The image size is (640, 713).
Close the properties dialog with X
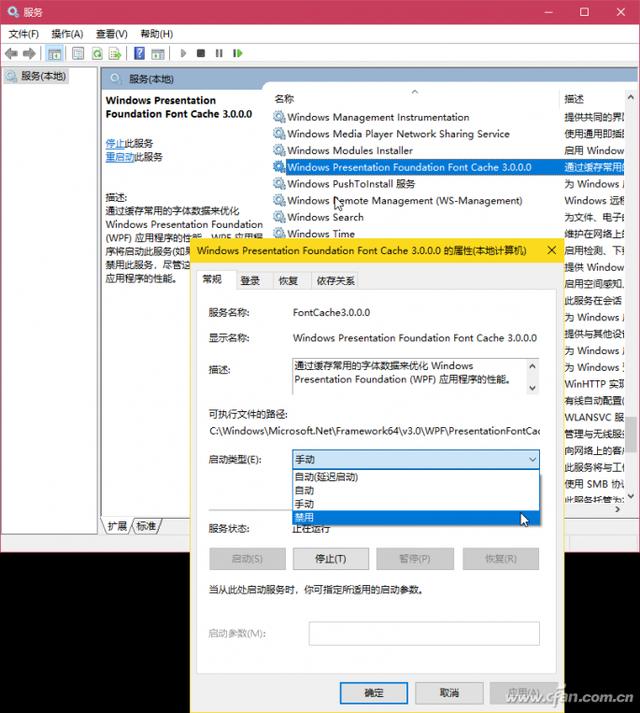[552, 251]
